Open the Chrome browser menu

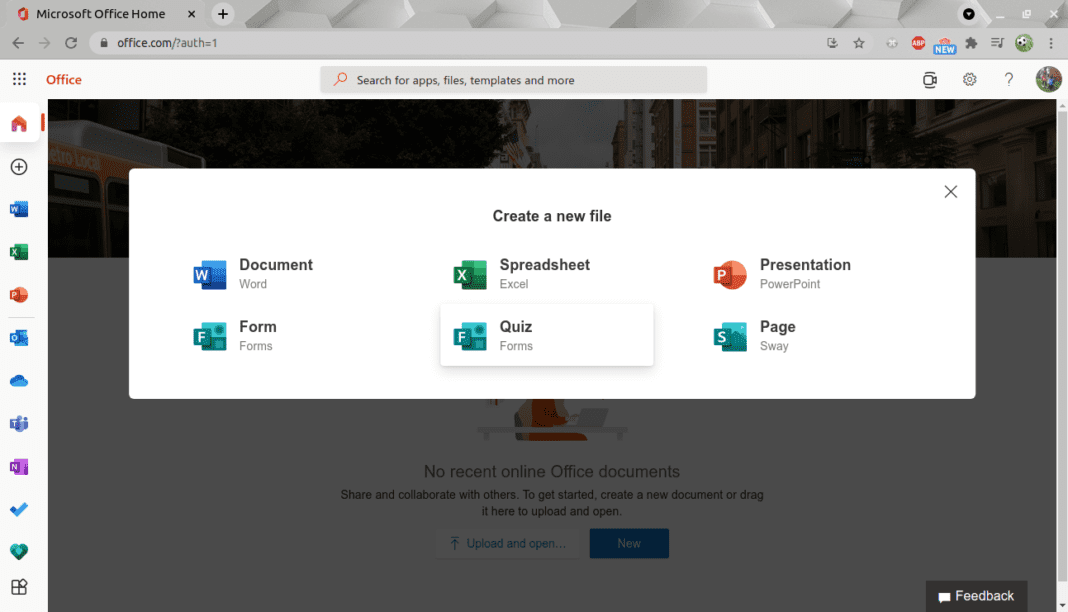pyautogui.click(x=1051, y=43)
